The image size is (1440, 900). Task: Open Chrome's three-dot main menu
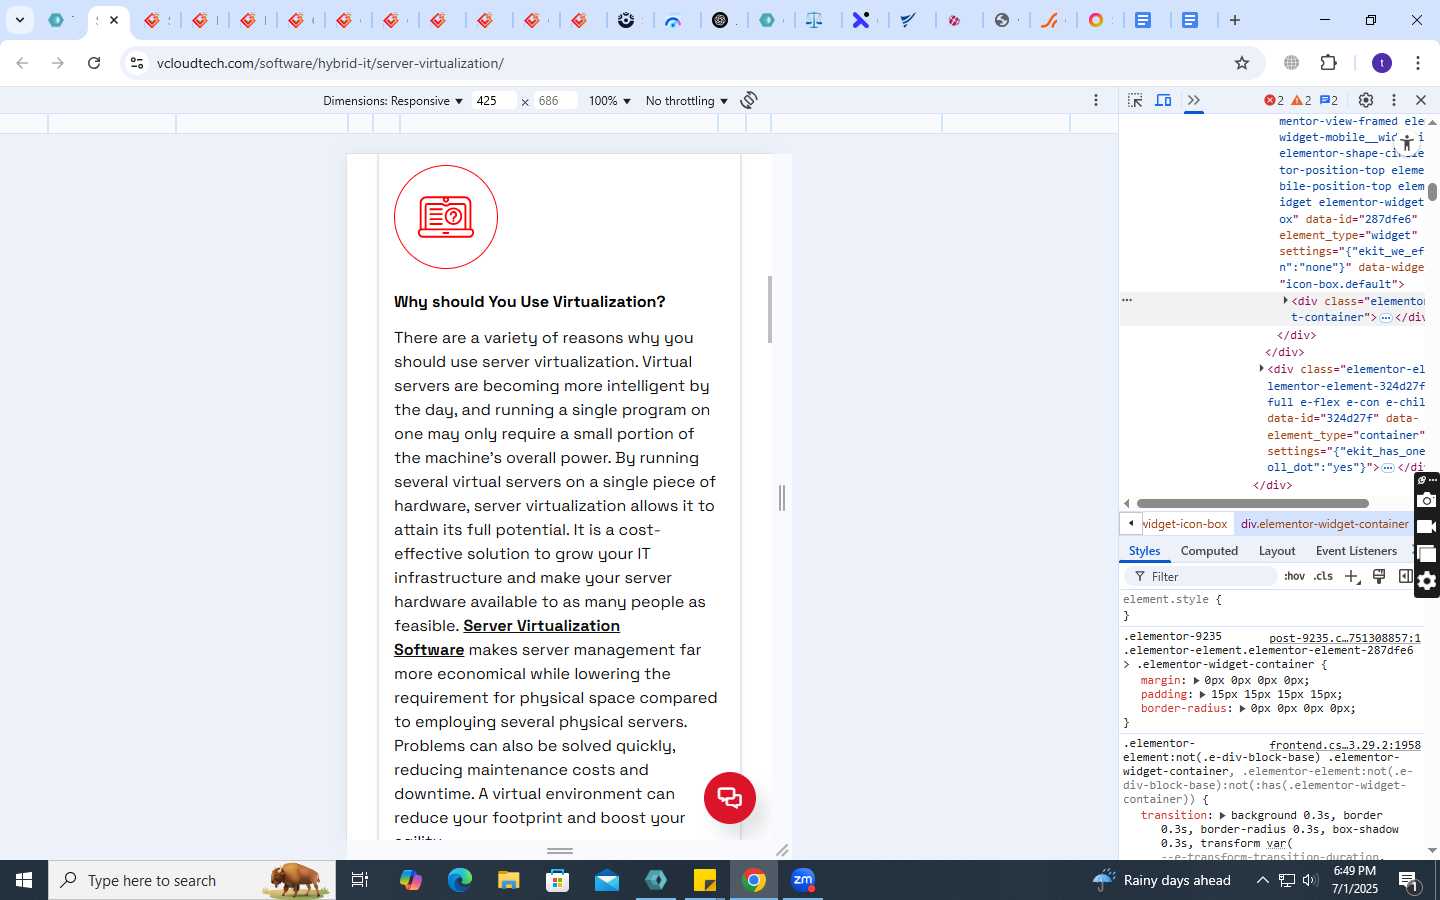point(1418,63)
